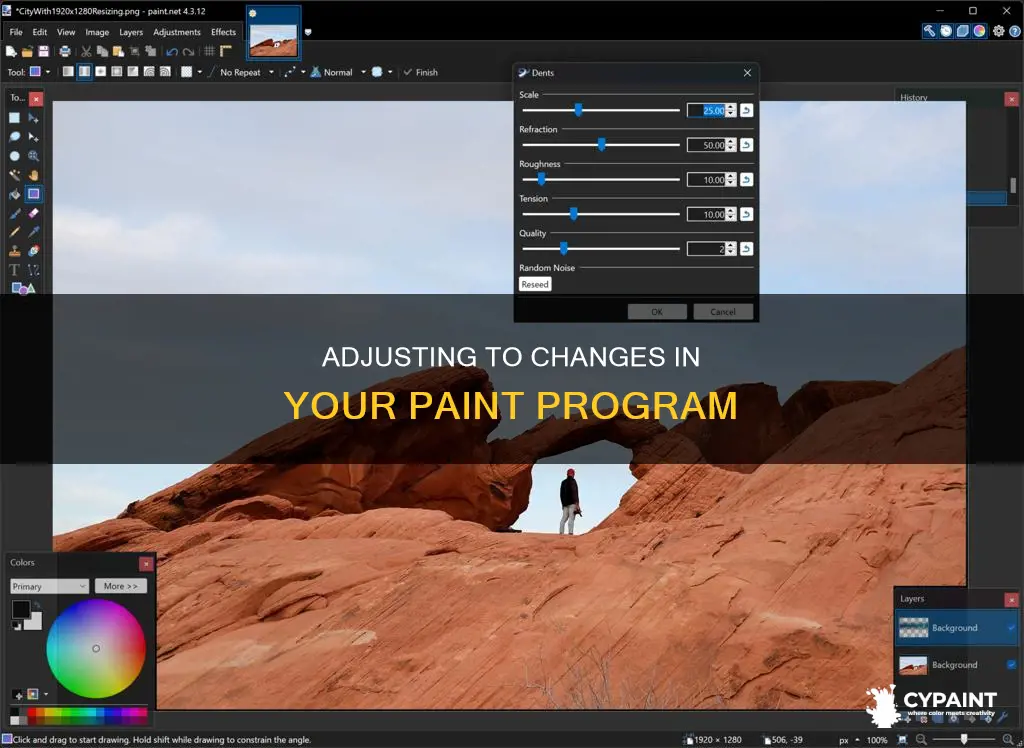Click the Undo arrow icon
The image size is (1024, 748).
(x=172, y=52)
